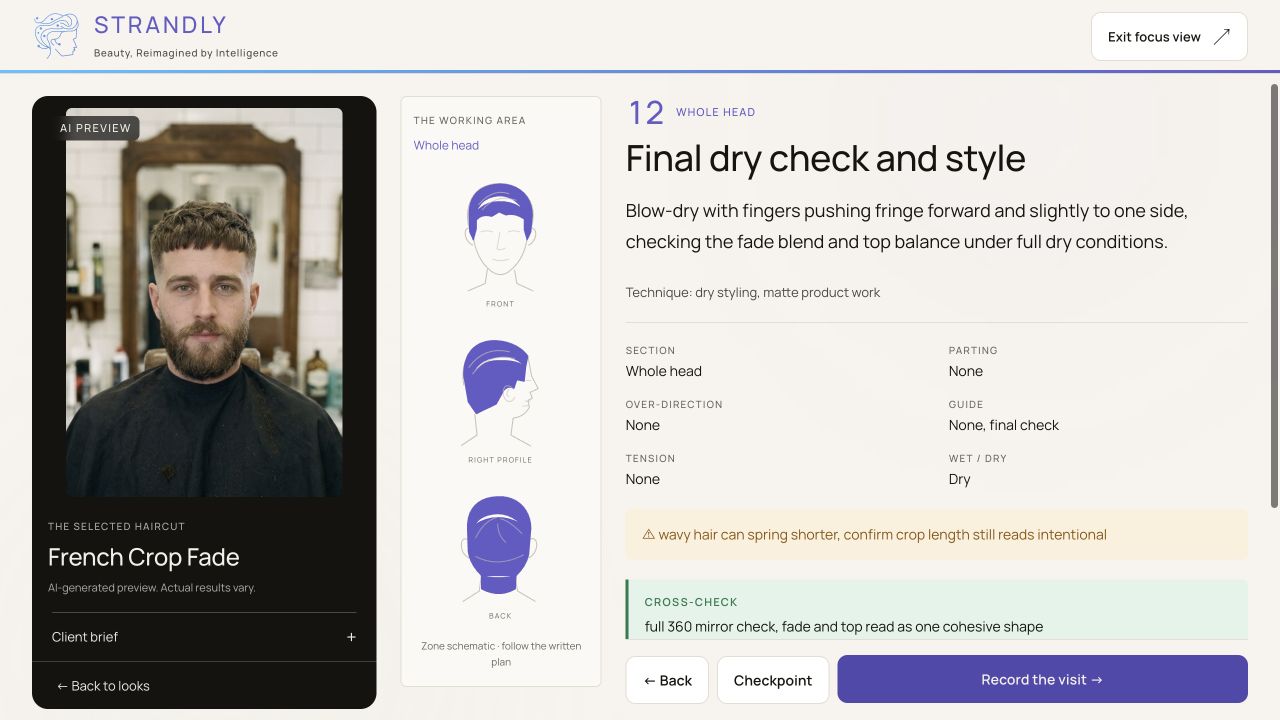
Task: Go back to previous step with Back button
Action: pos(667,680)
